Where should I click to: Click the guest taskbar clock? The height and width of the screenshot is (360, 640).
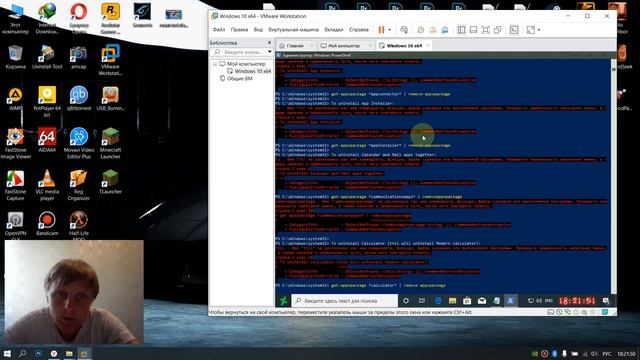click(577, 301)
